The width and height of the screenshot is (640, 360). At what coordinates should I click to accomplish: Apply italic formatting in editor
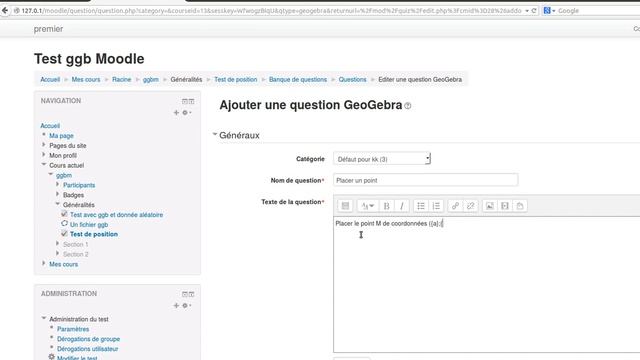(402, 206)
